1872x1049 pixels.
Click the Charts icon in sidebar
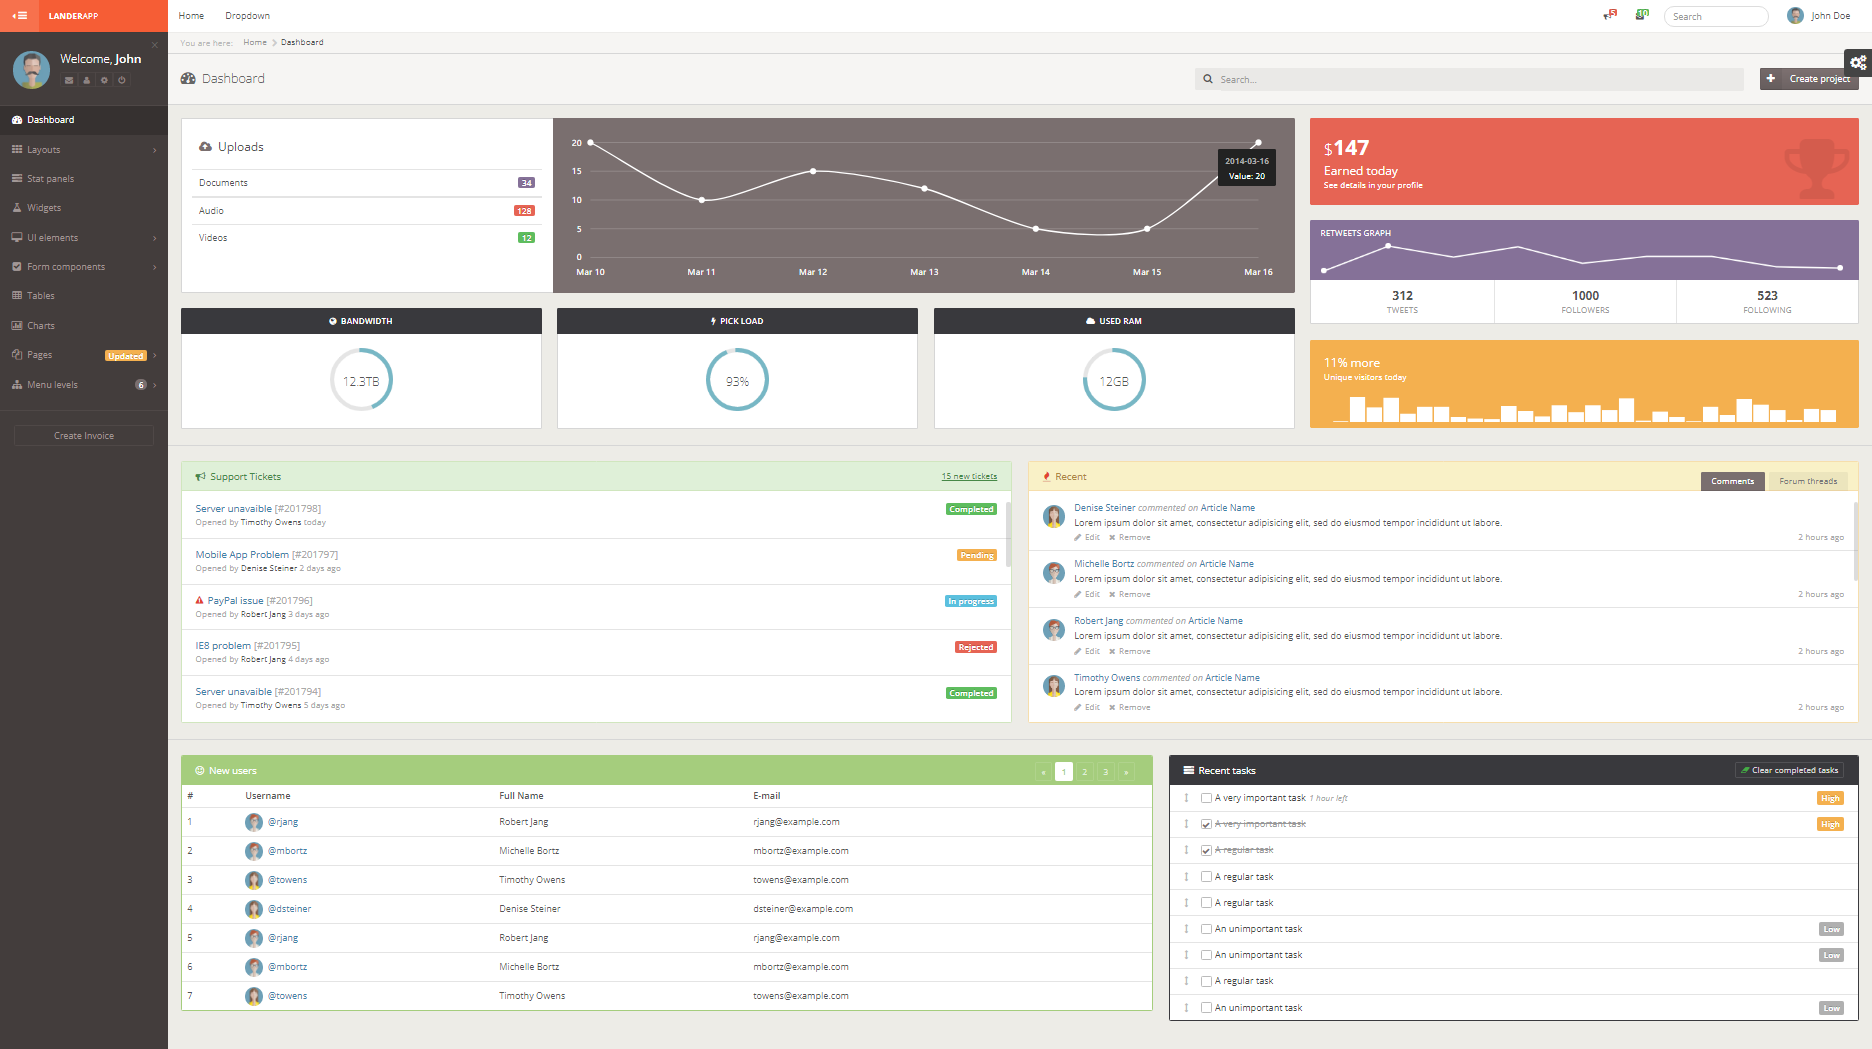pyautogui.click(x=17, y=325)
